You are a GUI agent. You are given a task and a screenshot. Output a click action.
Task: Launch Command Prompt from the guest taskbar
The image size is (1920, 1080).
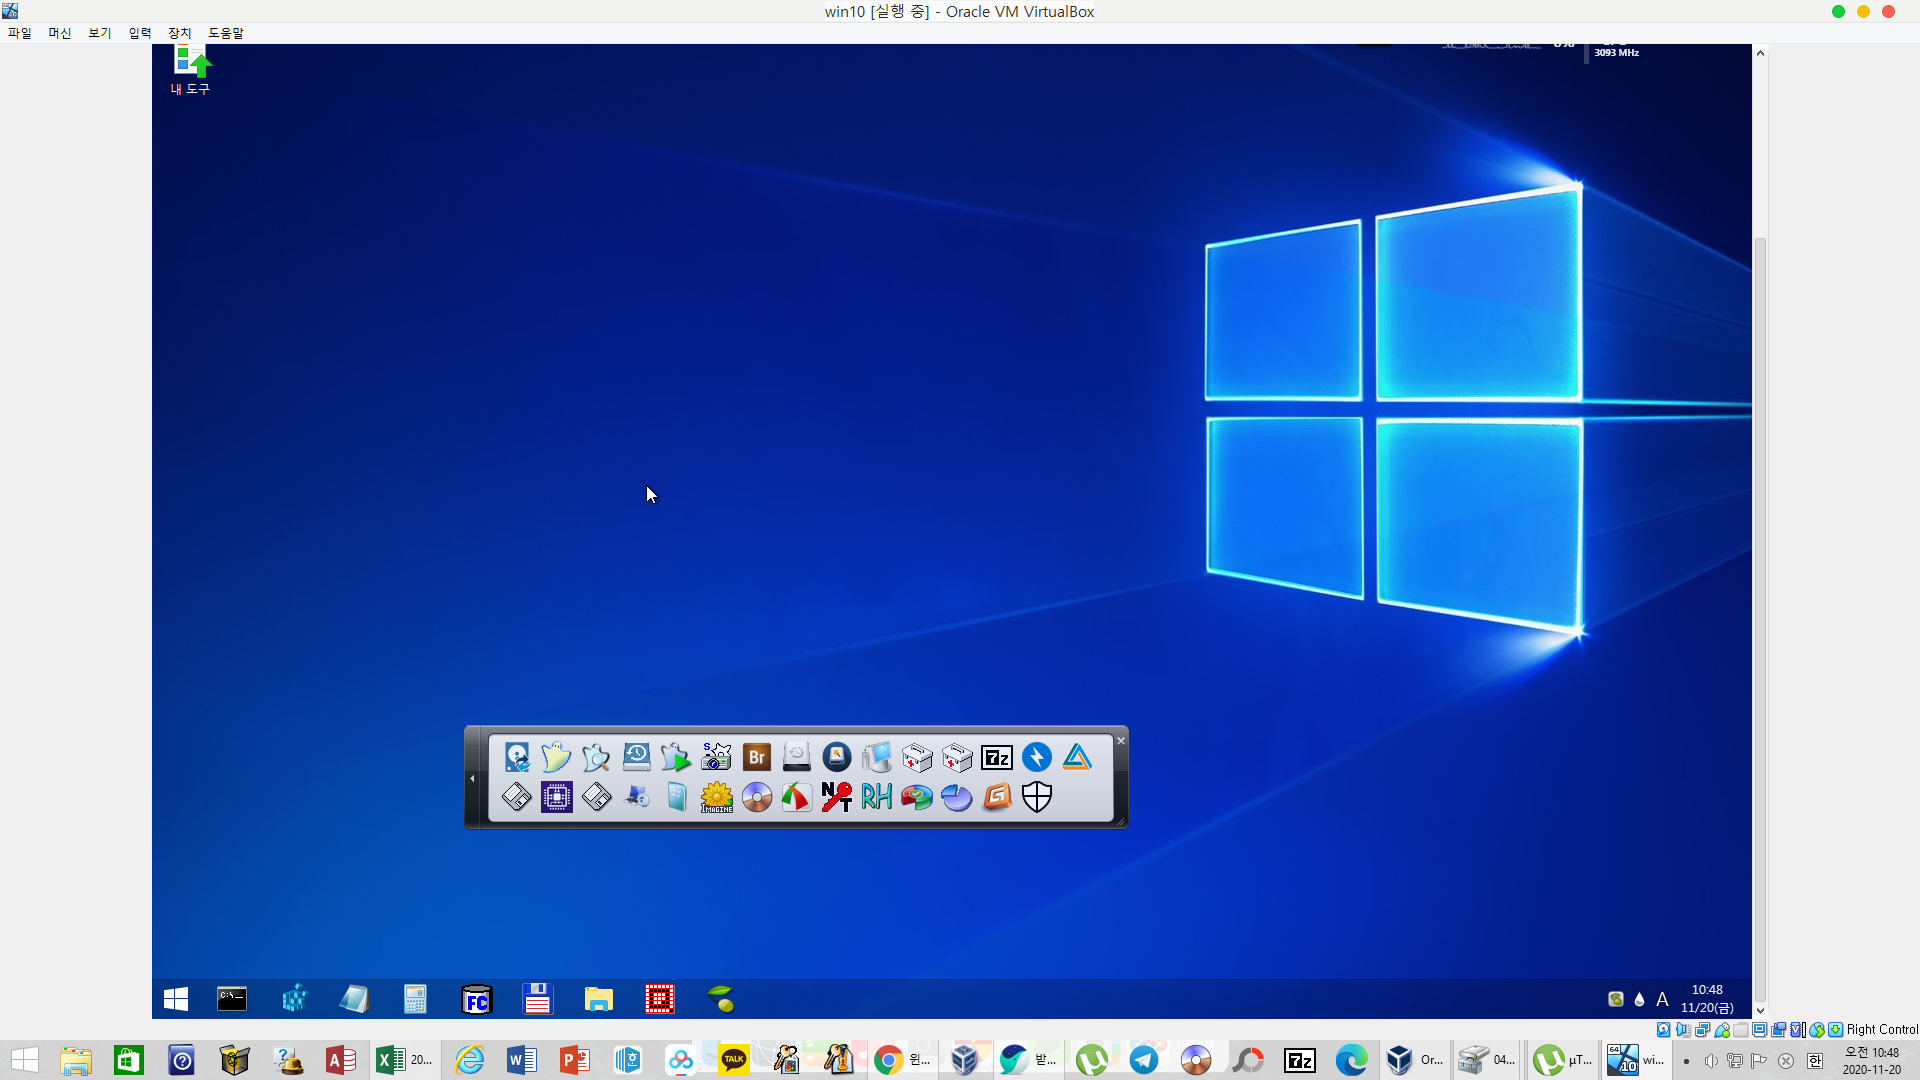tap(232, 999)
